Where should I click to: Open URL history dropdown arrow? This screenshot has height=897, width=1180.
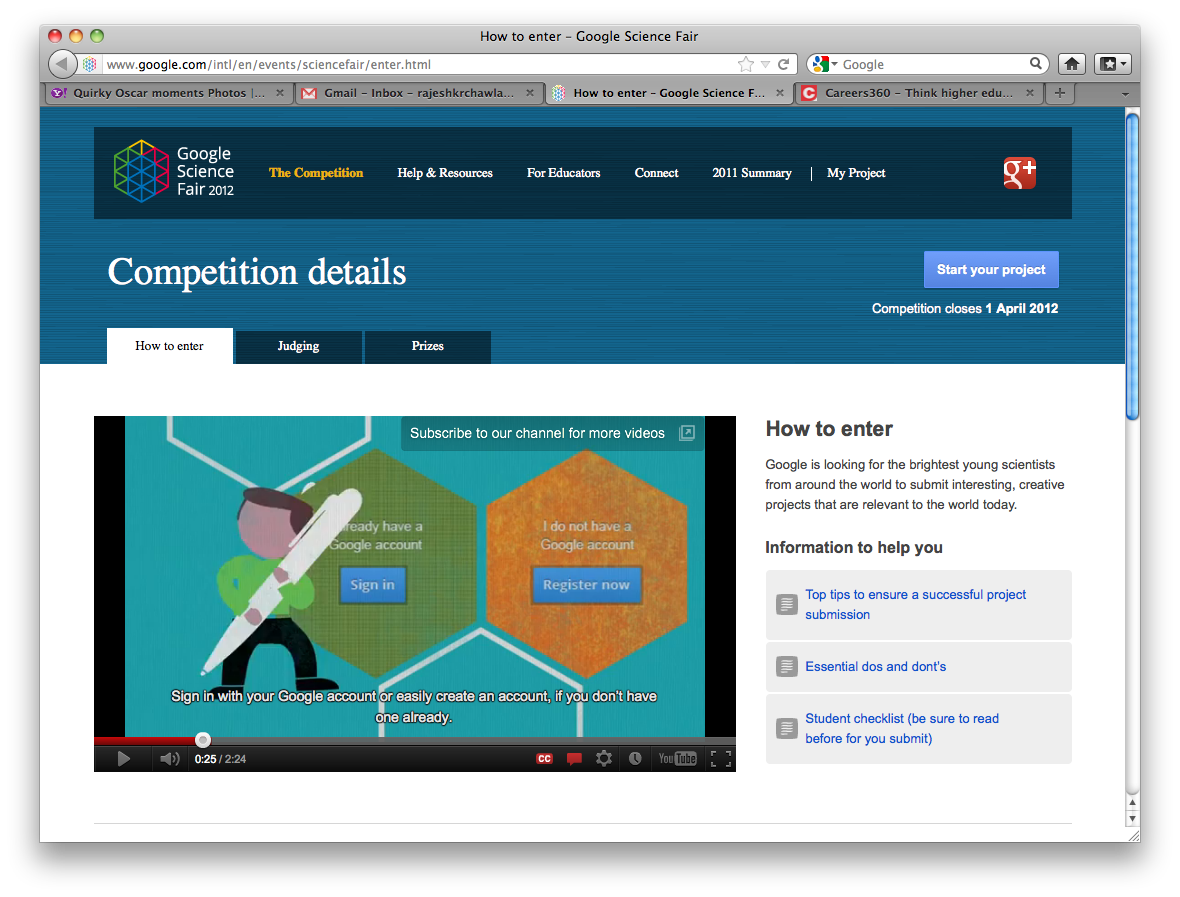765,65
